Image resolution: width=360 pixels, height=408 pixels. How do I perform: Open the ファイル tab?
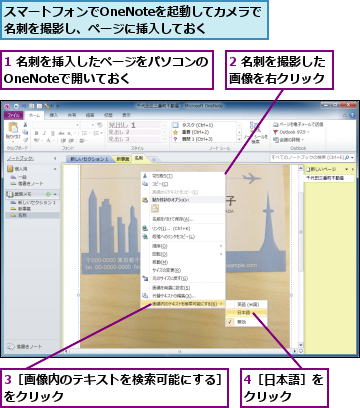click(x=14, y=115)
